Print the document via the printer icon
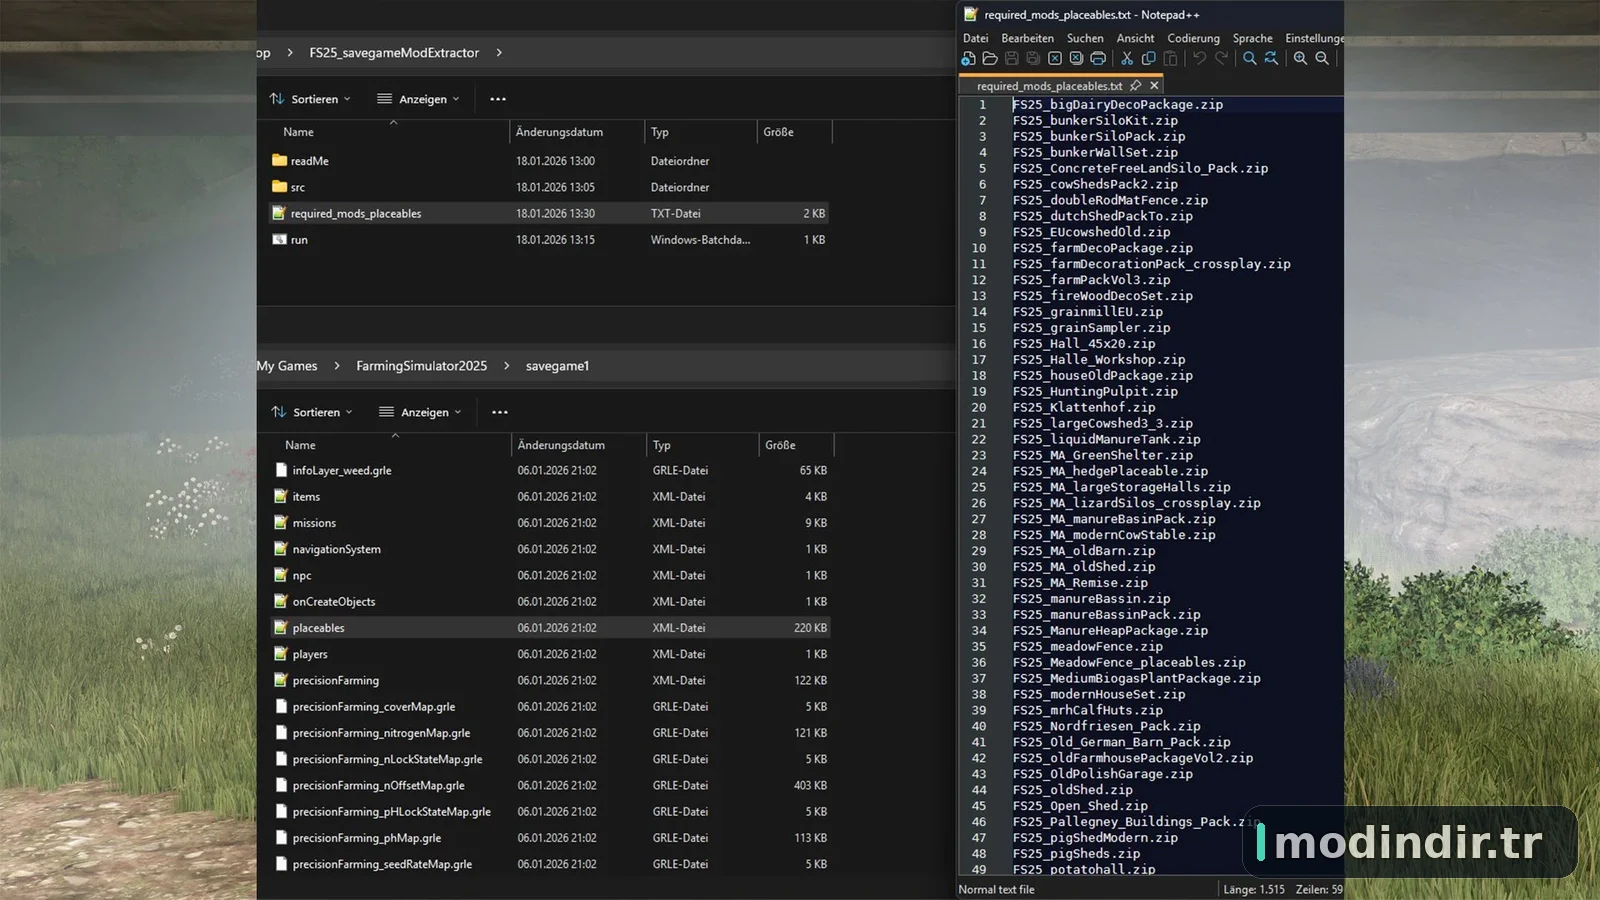 coord(1098,59)
